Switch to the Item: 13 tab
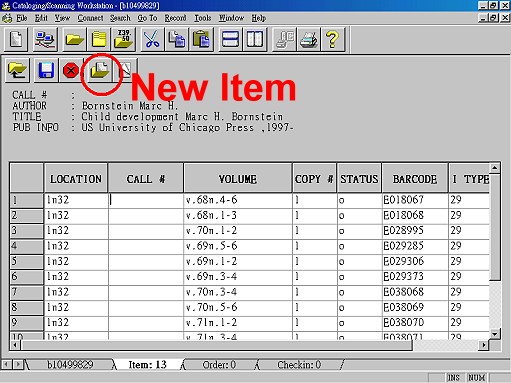This screenshot has height=383, width=511. click(148, 365)
